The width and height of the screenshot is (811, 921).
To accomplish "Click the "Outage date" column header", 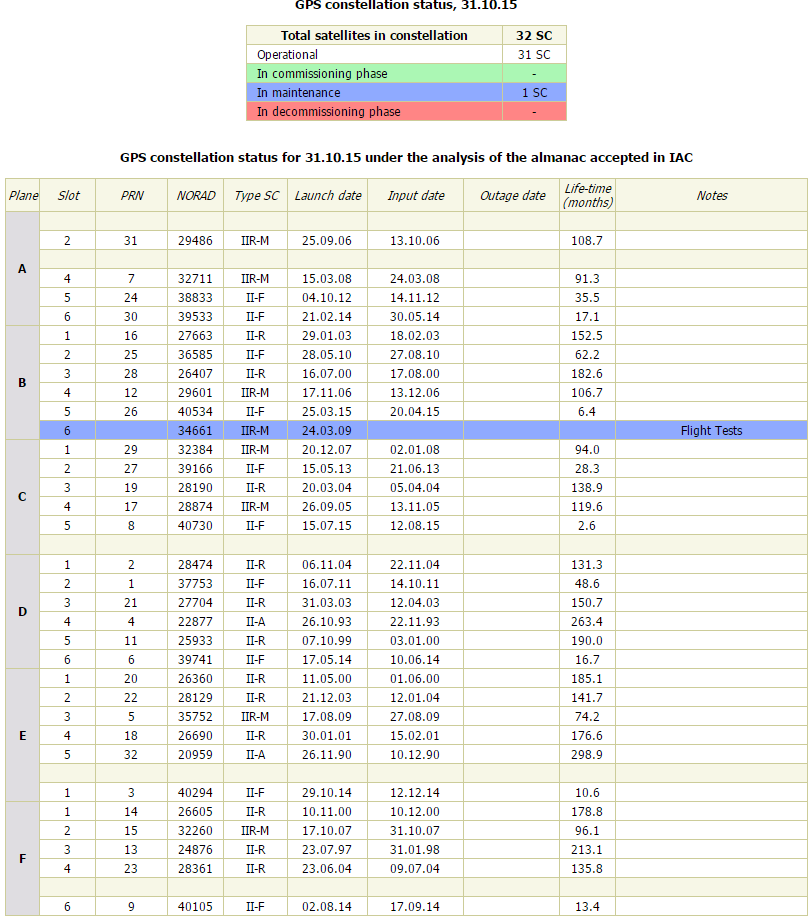I will (512, 195).
